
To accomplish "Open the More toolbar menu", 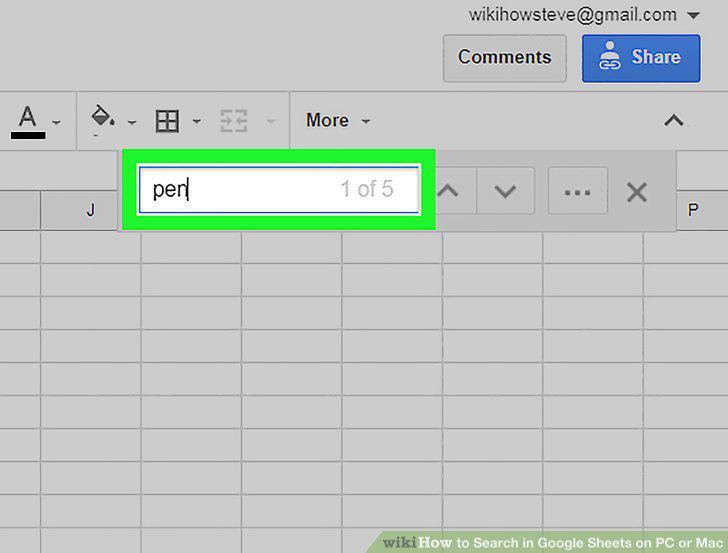I will [338, 121].
